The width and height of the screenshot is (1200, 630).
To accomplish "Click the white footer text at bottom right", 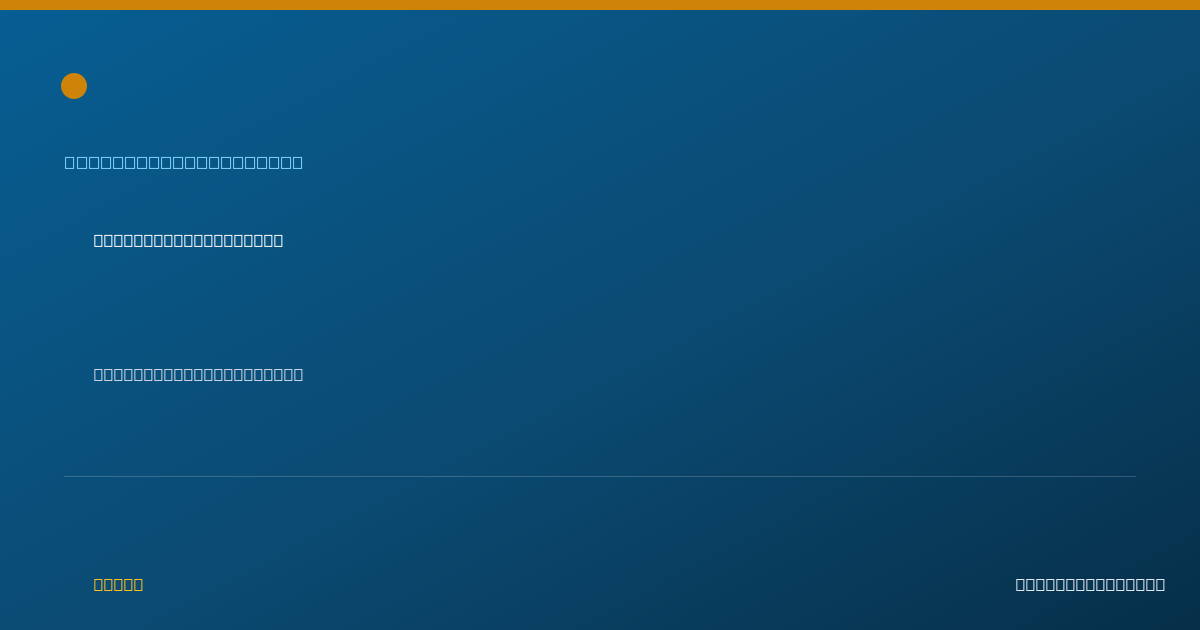I will pyautogui.click(x=1090, y=584).
